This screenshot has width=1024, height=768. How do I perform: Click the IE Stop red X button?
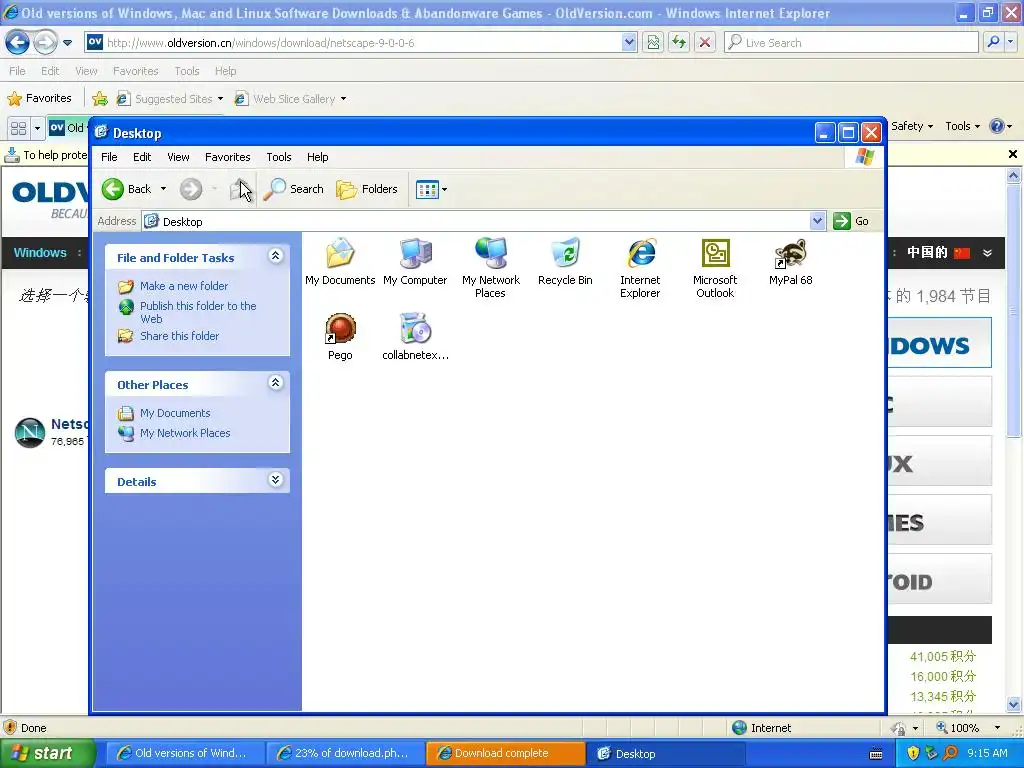705,42
